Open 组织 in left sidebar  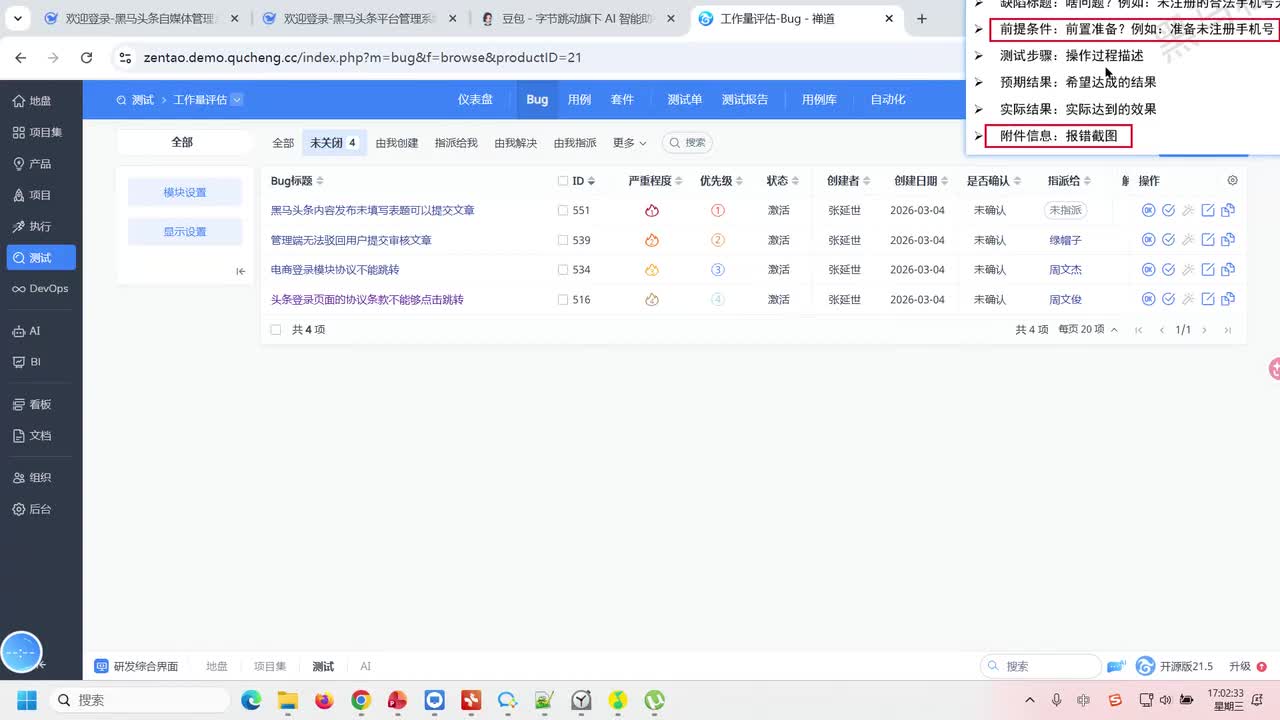(32, 478)
